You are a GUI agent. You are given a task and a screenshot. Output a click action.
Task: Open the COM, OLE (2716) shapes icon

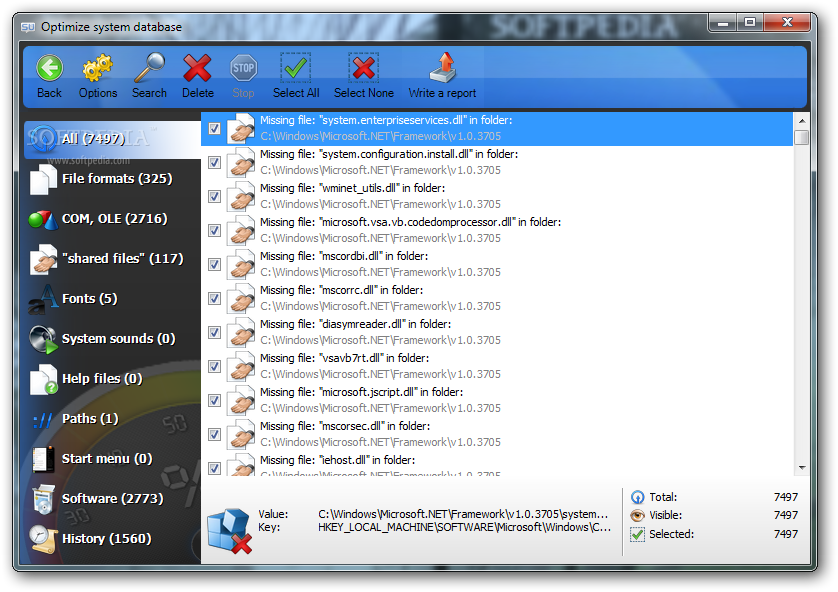[43, 220]
